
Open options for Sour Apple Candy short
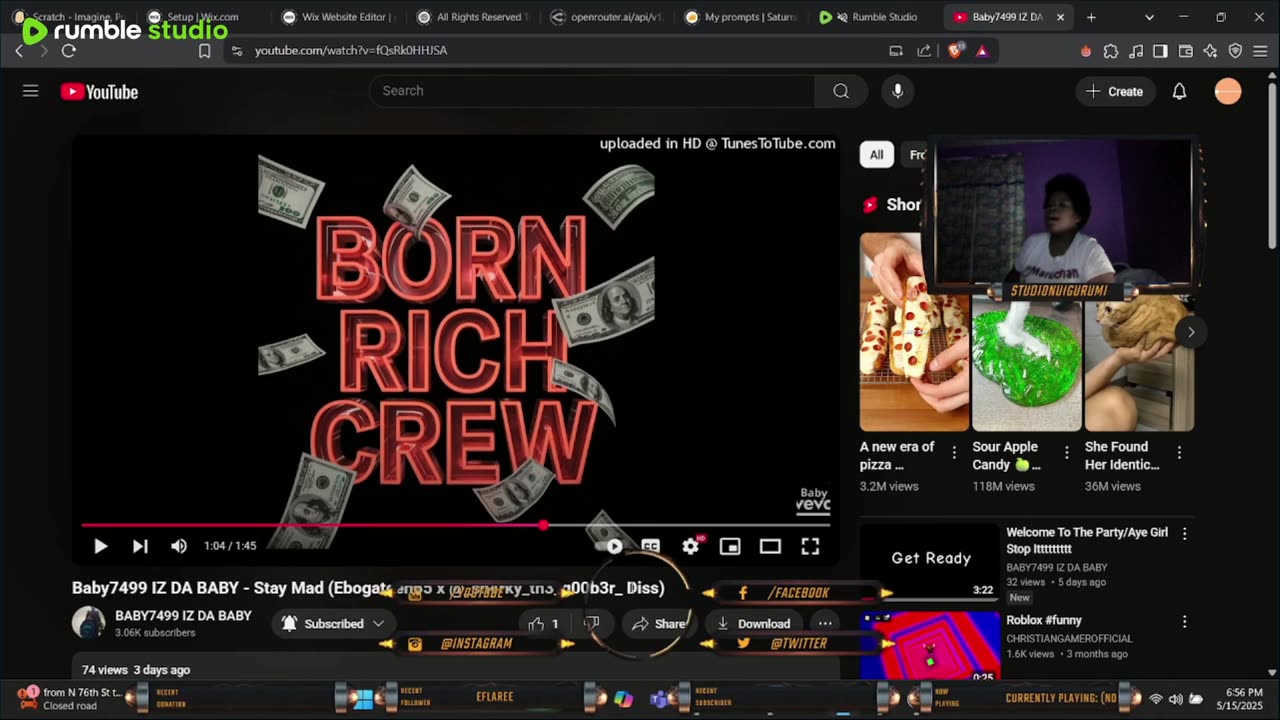(1066, 452)
